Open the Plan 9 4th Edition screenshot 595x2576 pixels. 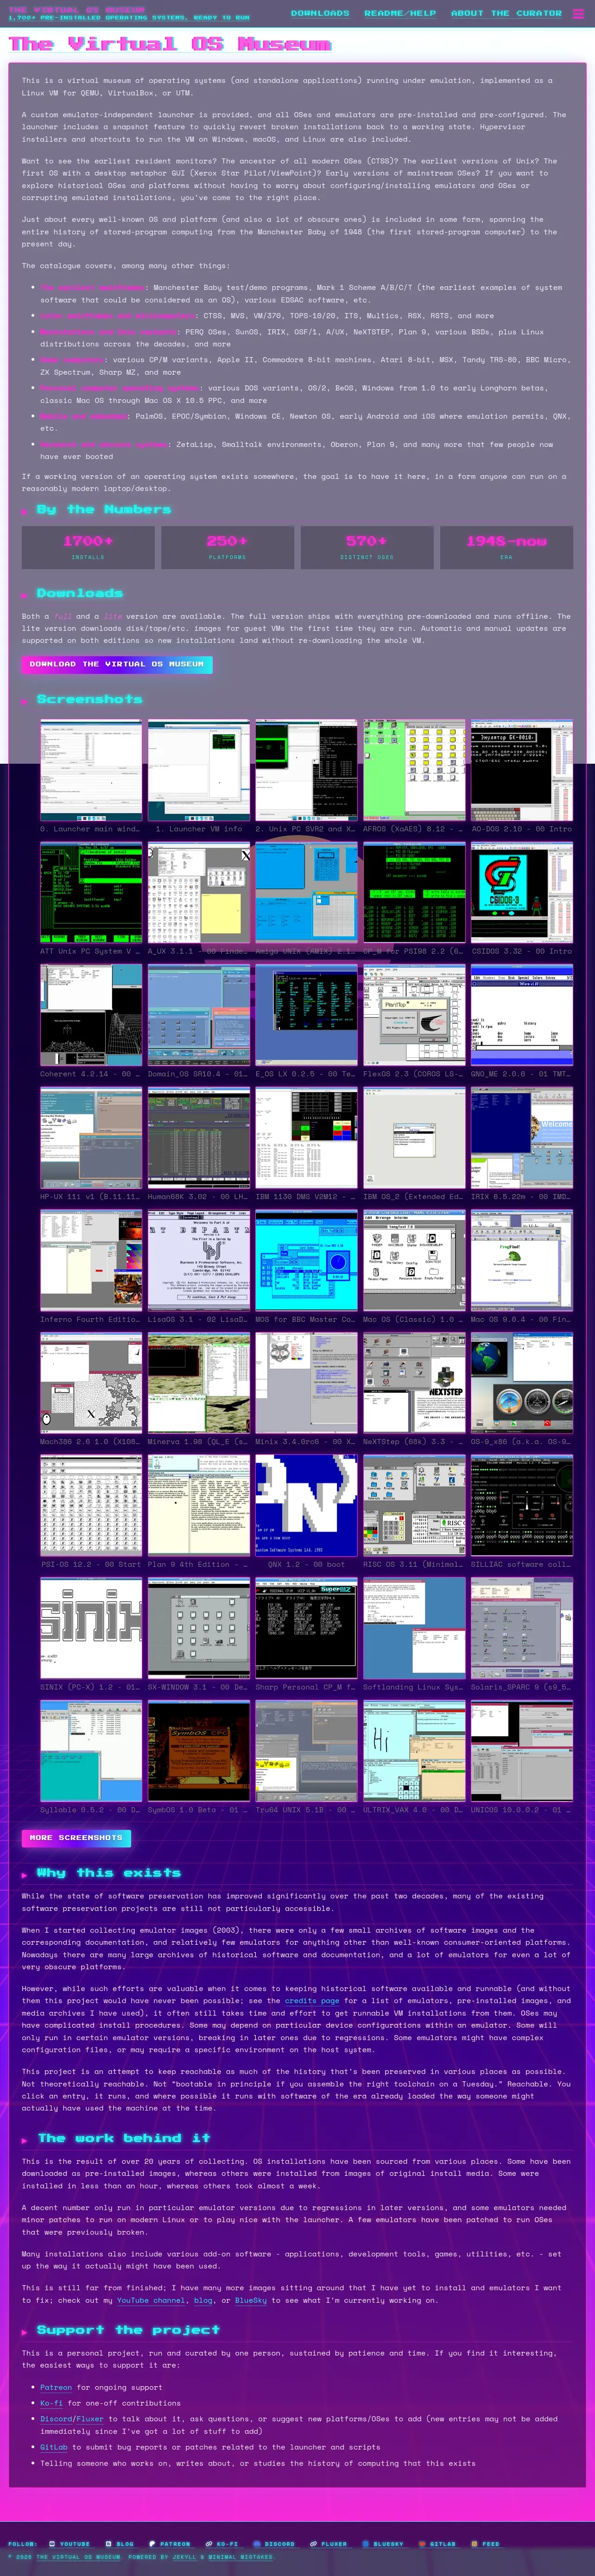(199, 1507)
